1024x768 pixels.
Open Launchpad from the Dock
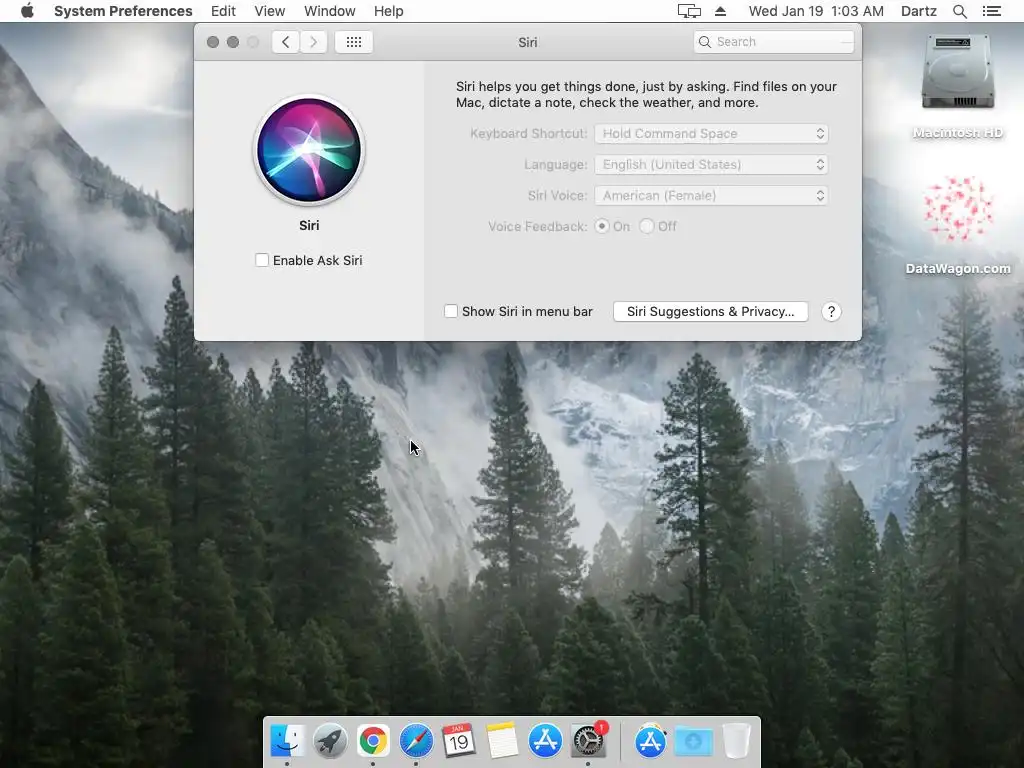point(330,741)
